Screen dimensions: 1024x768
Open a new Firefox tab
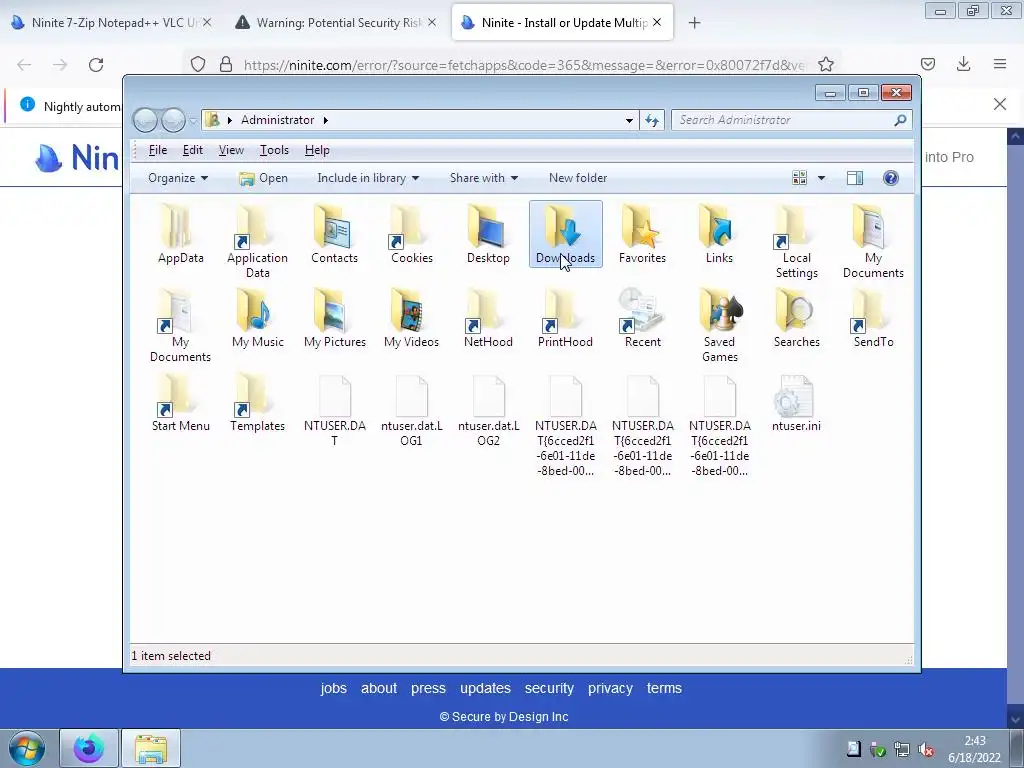pyautogui.click(x=694, y=23)
